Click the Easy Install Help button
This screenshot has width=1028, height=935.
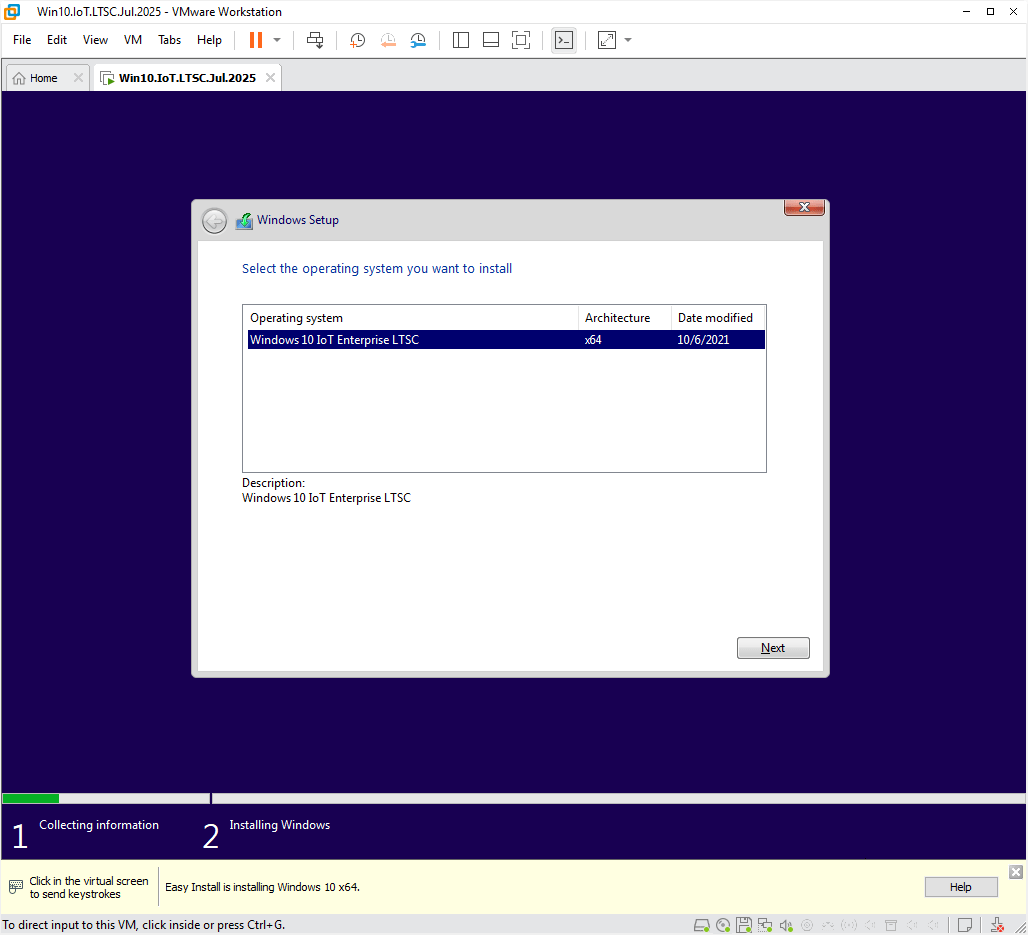click(x=960, y=887)
